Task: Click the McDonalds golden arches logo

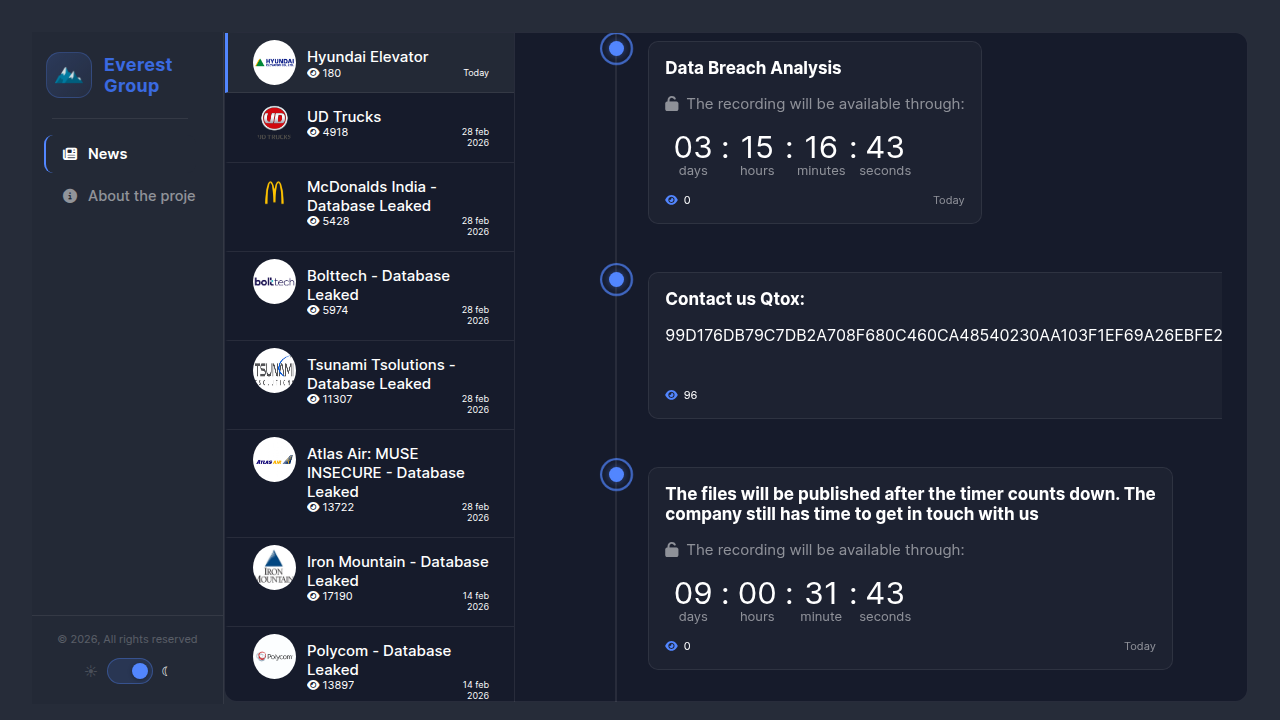Action: coord(274,193)
